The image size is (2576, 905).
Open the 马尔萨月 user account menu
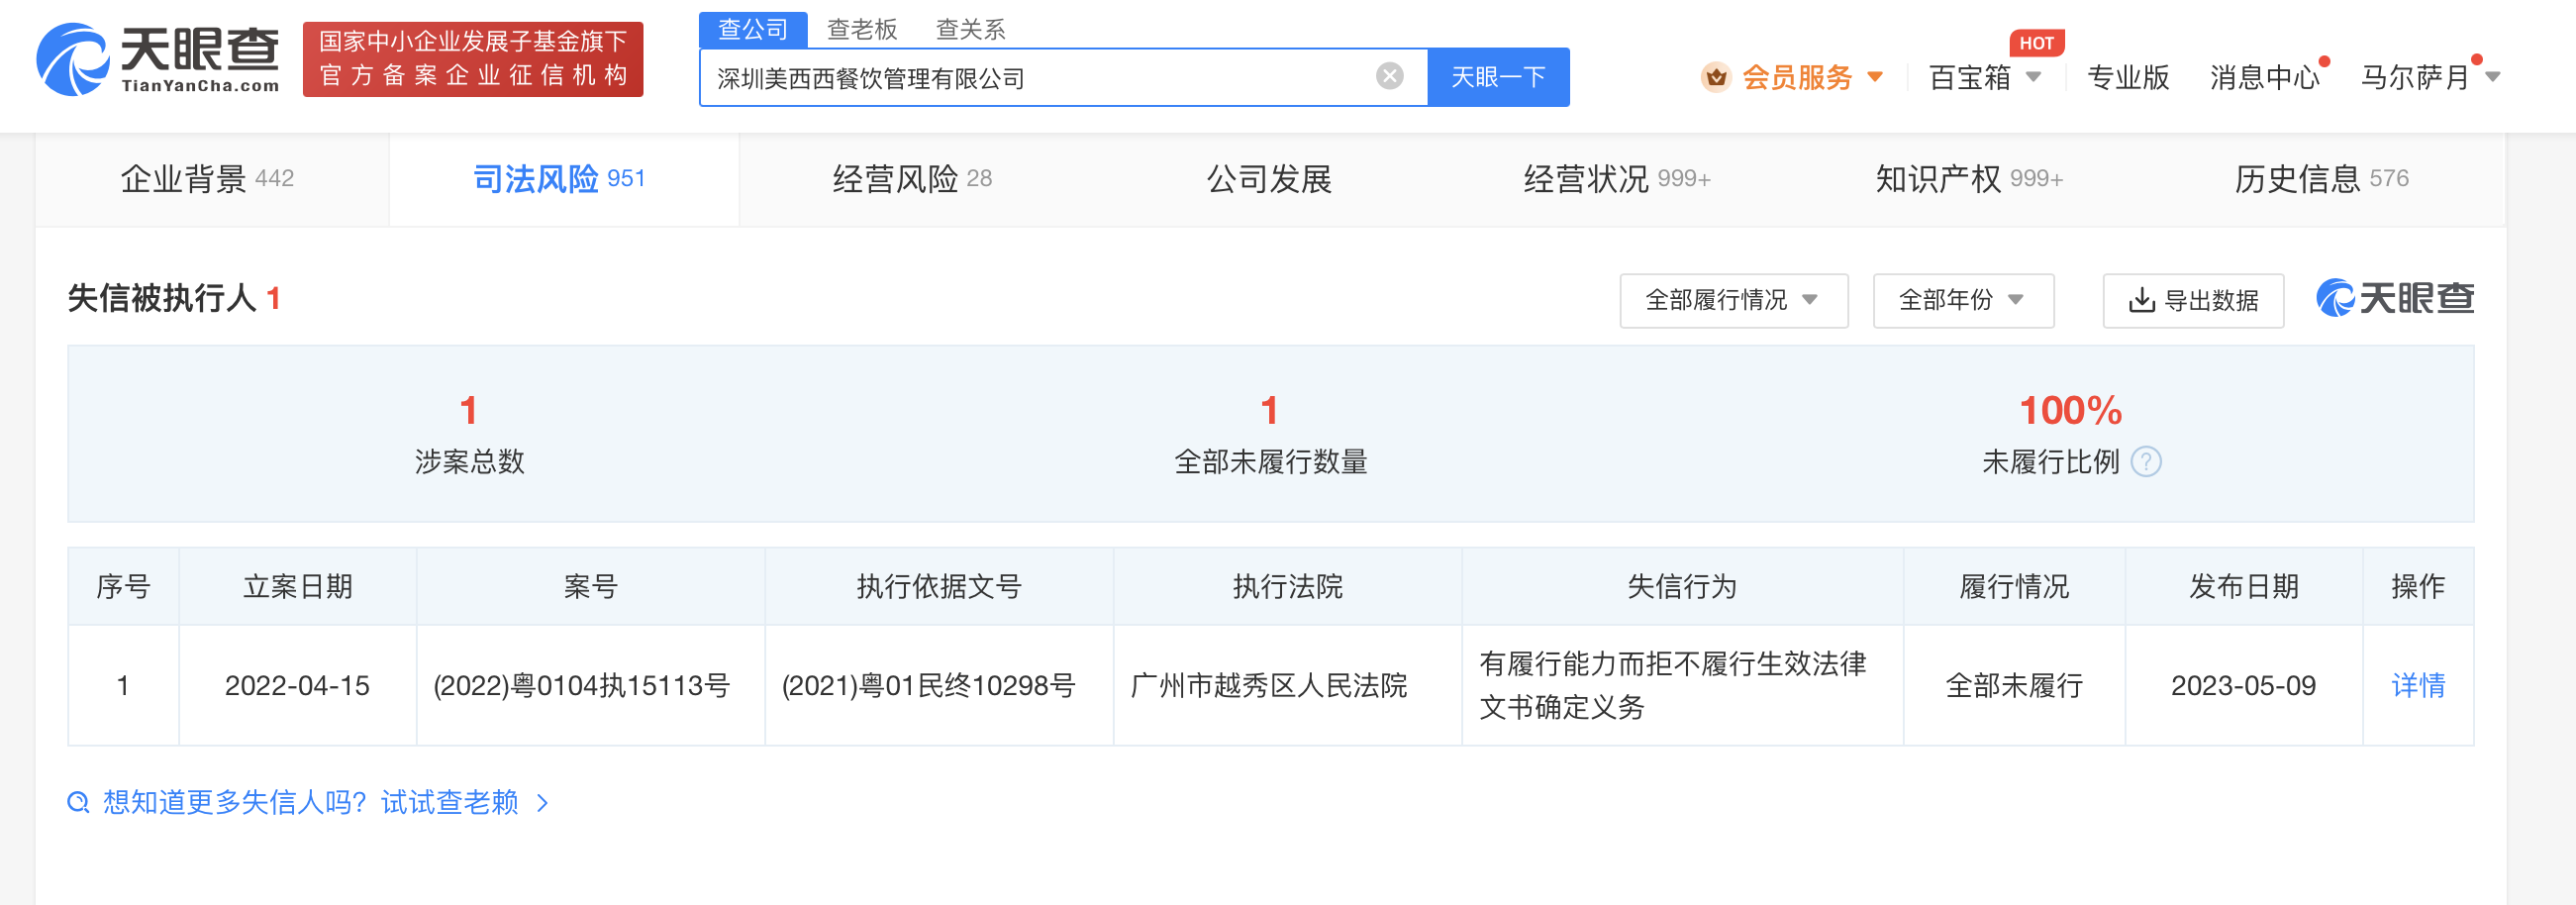pyautogui.click(x=2430, y=77)
